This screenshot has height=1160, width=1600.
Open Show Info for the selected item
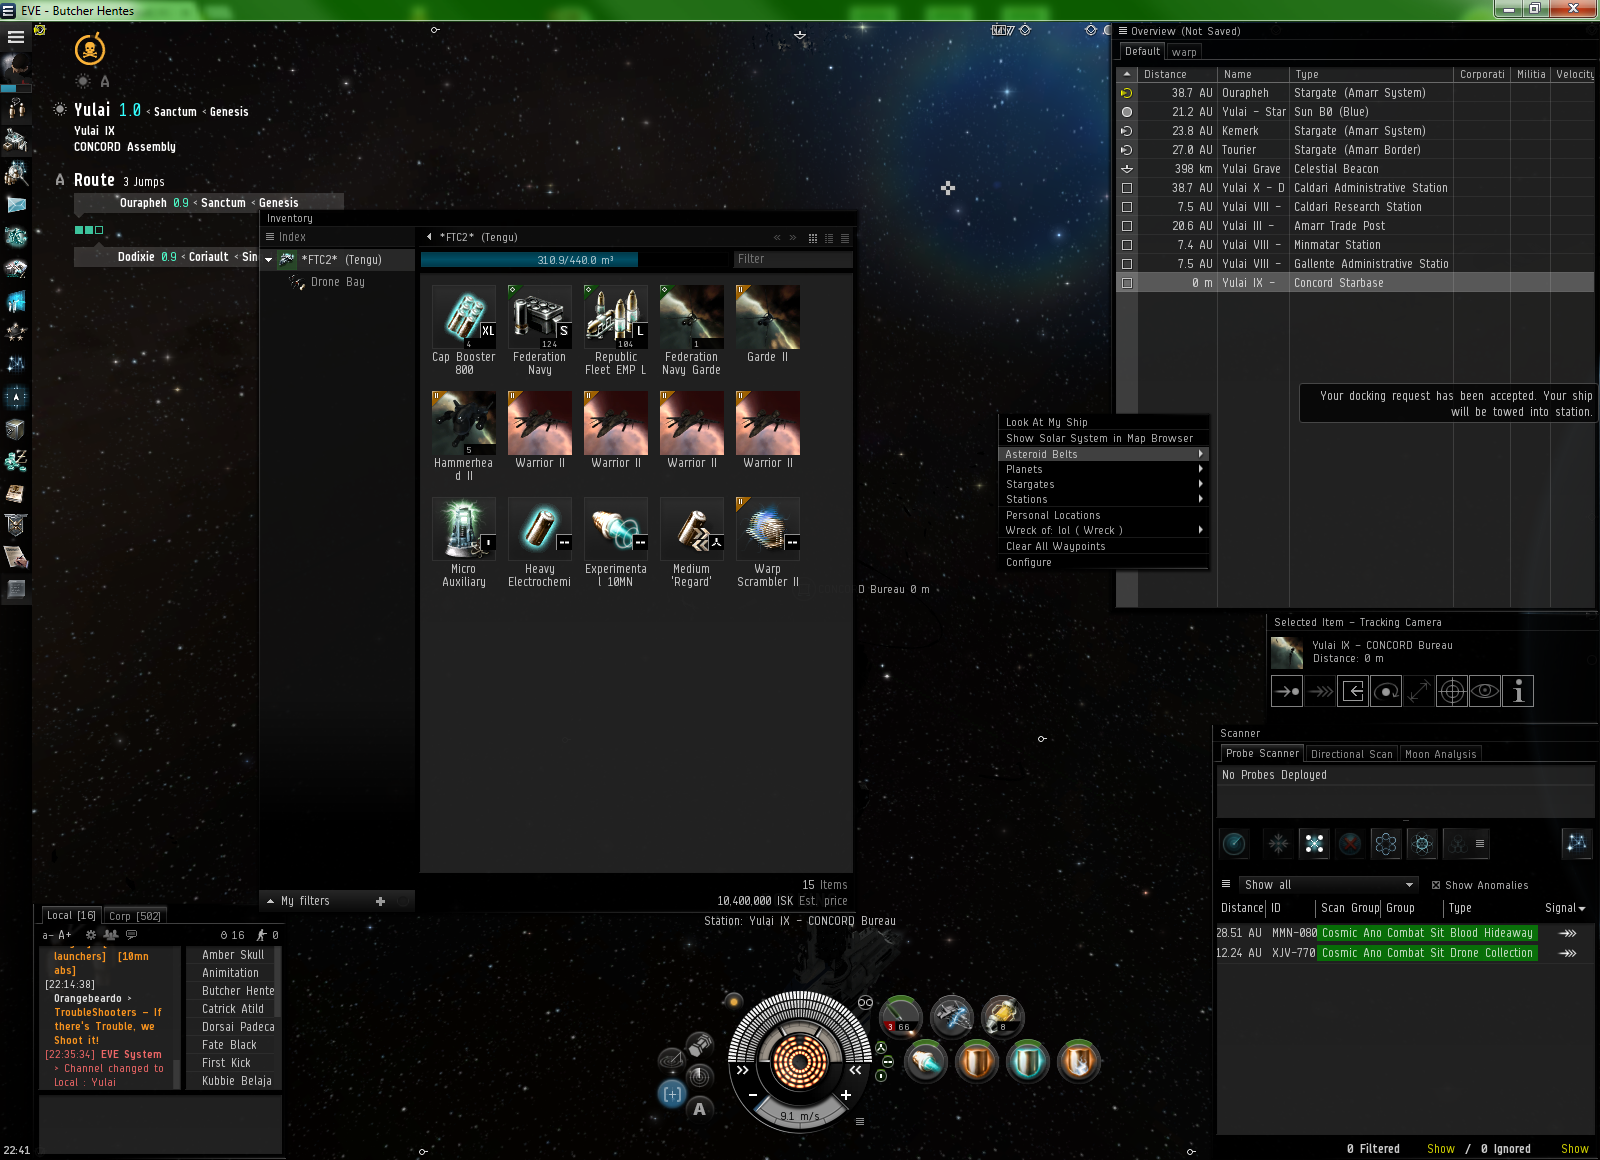[x=1518, y=691]
